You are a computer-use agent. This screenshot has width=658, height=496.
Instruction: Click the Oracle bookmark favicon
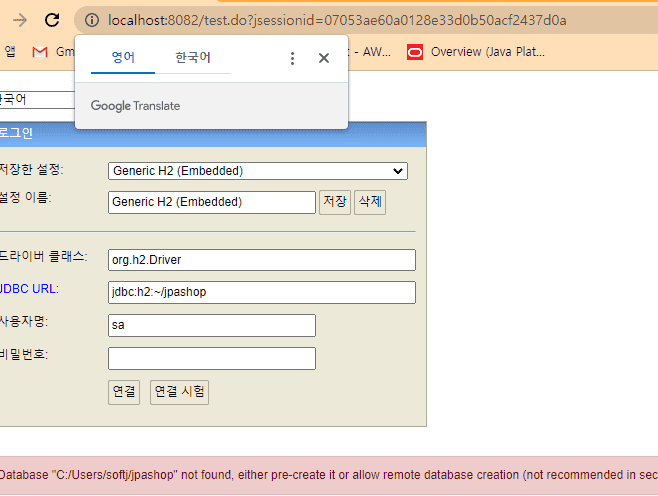415,52
